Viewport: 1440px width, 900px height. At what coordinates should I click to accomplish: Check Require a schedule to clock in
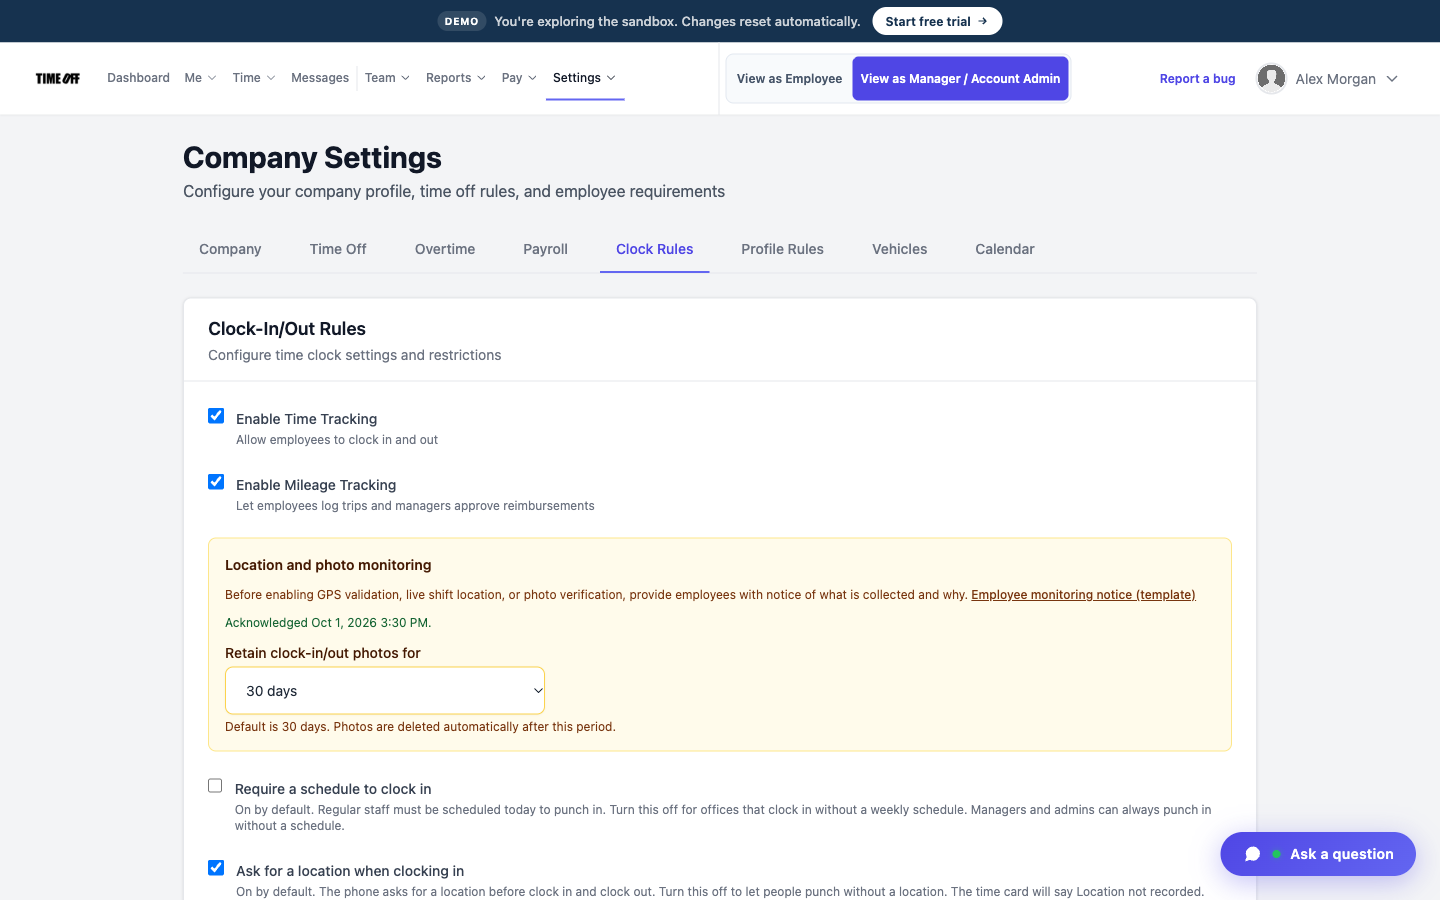(x=215, y=786)
